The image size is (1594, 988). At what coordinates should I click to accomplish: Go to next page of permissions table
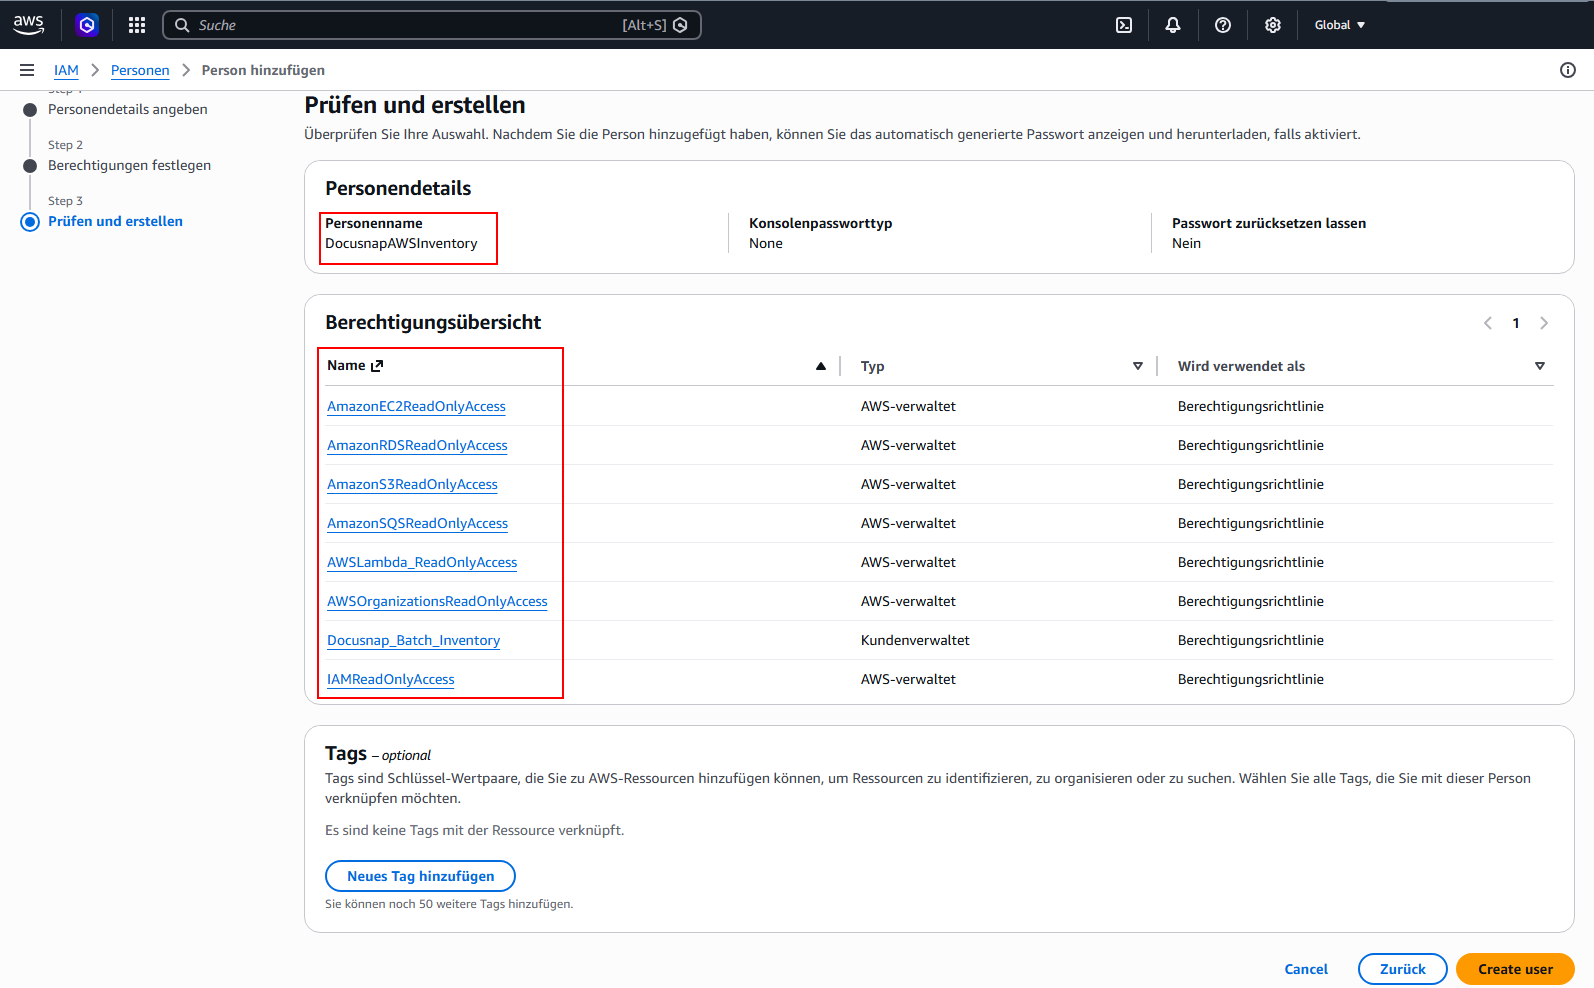point(1544,323)
